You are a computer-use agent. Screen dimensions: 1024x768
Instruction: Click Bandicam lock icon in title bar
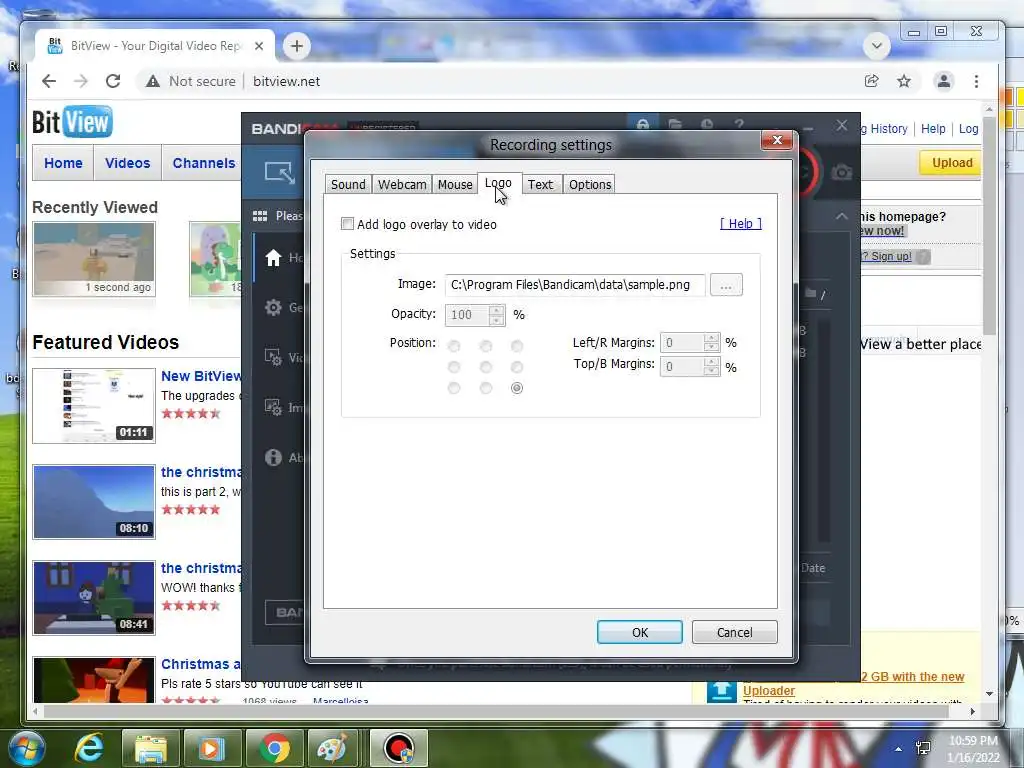pos(643,123)
